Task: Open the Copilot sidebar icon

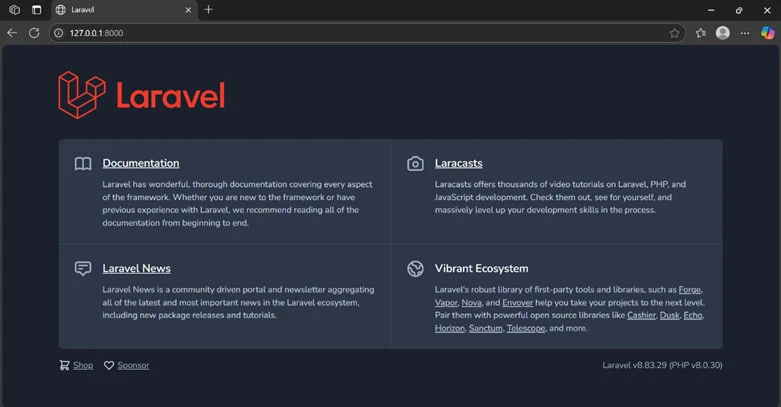Action: 768,33
